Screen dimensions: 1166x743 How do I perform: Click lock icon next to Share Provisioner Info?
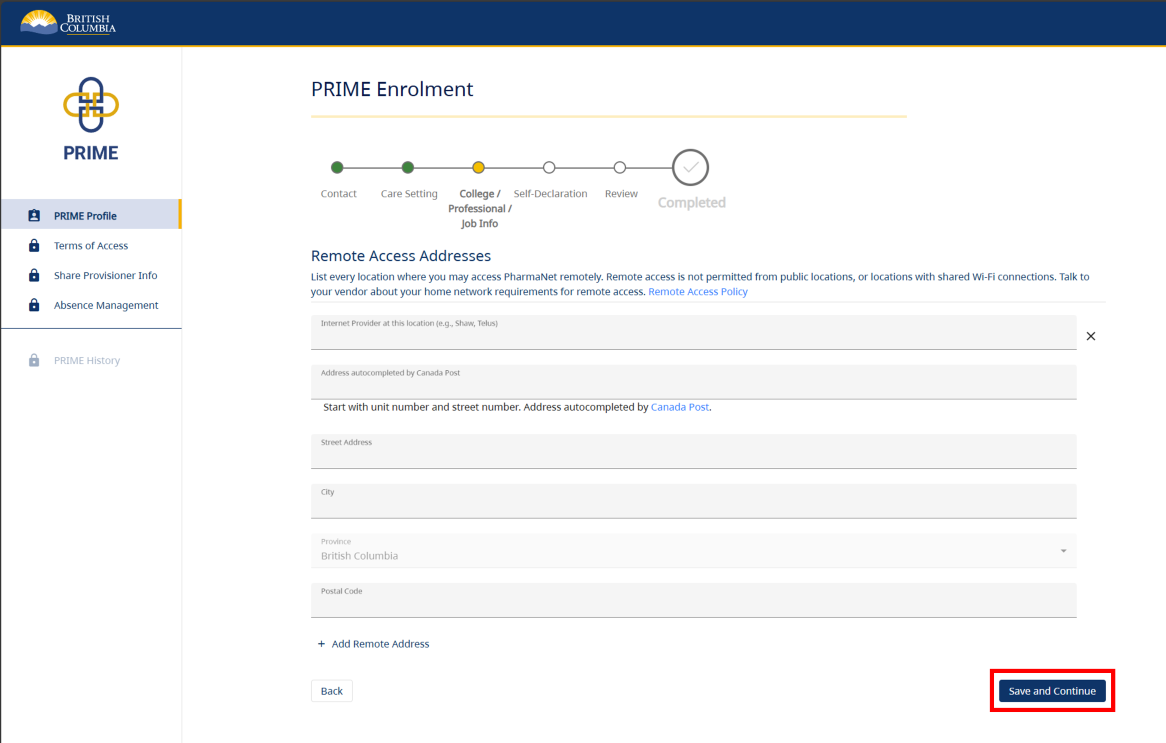point(34,276)
